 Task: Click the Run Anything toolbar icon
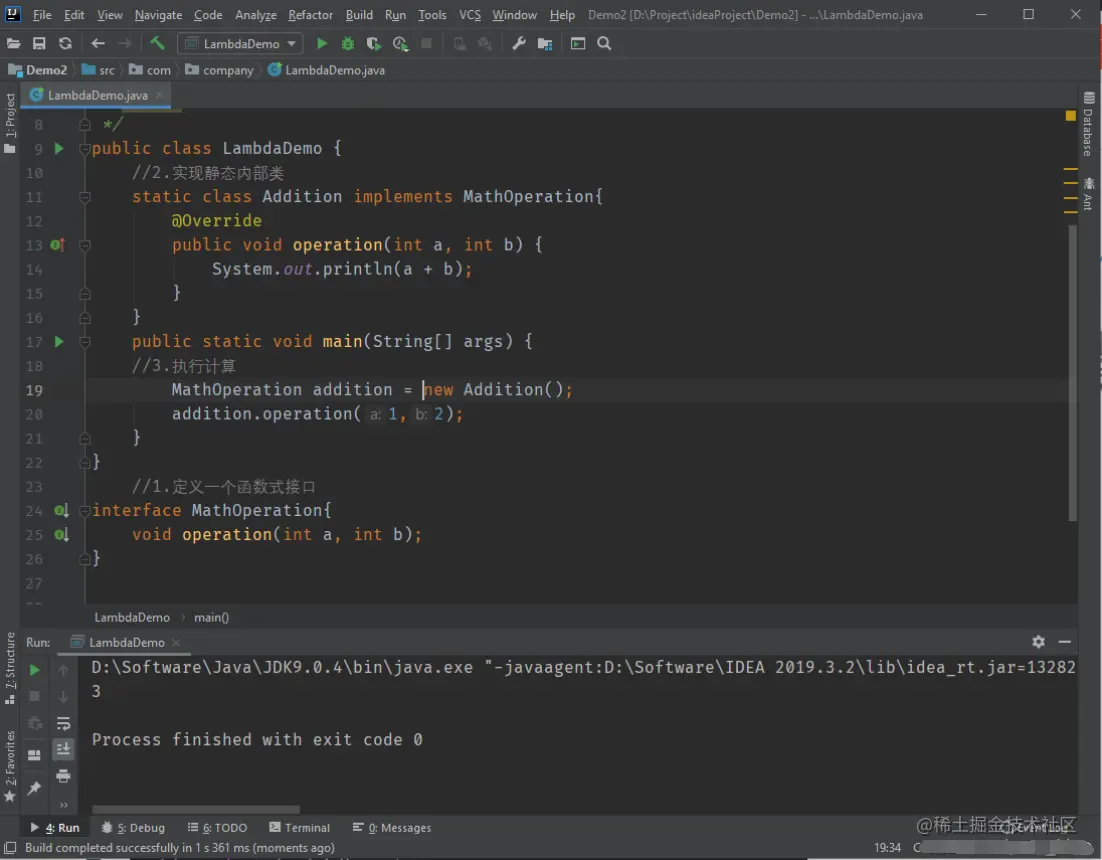click(x=578, y=44)
